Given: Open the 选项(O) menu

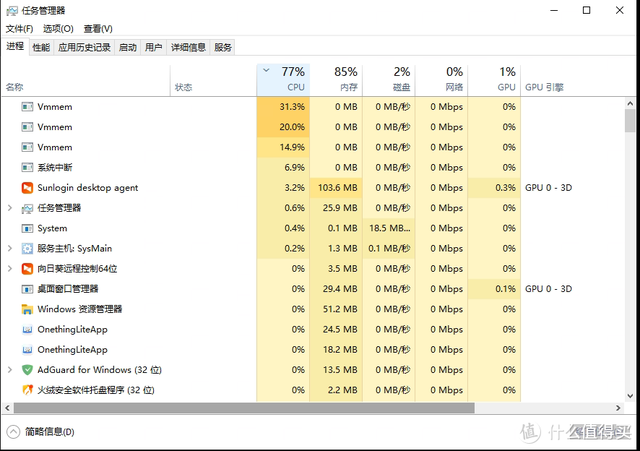Looking at the screenshot, I should pyautogui.click(x=58, y=28).
